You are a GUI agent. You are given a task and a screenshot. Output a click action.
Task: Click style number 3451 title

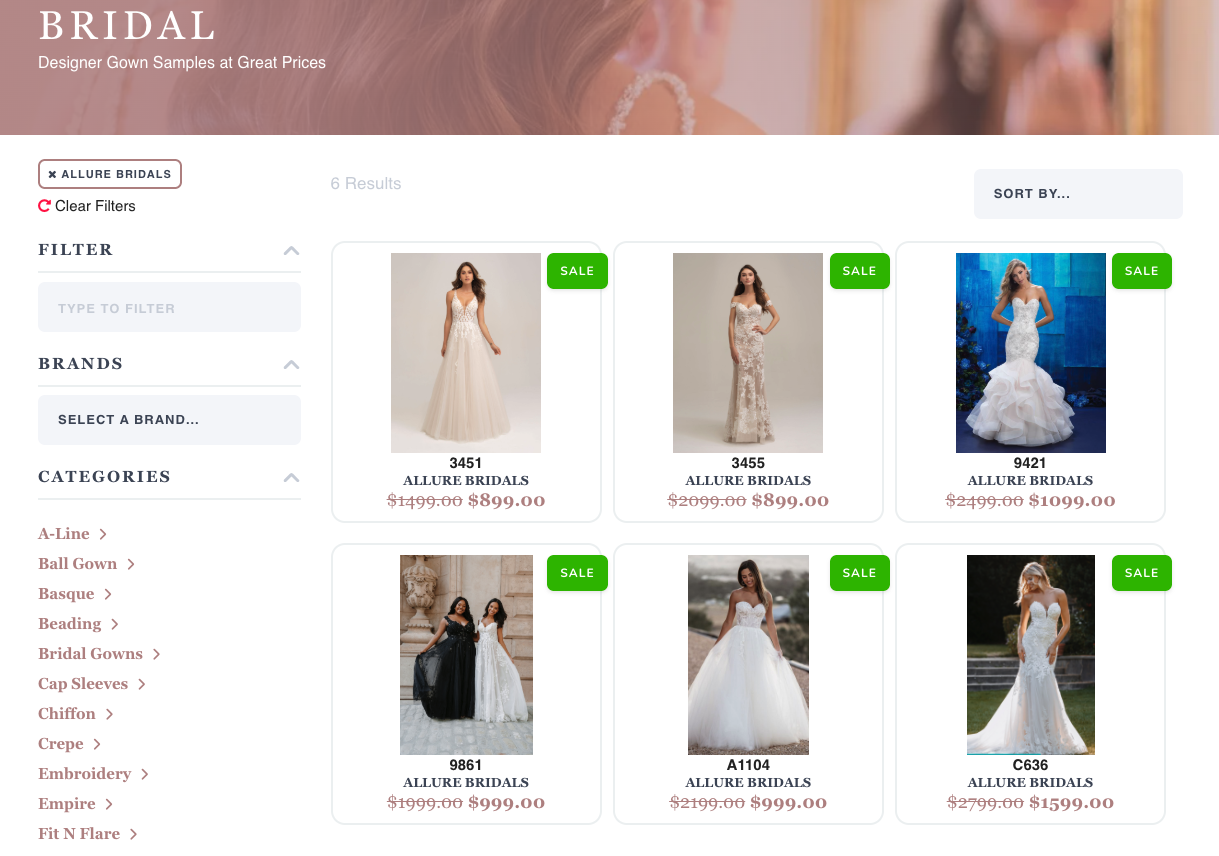[466, 463]
